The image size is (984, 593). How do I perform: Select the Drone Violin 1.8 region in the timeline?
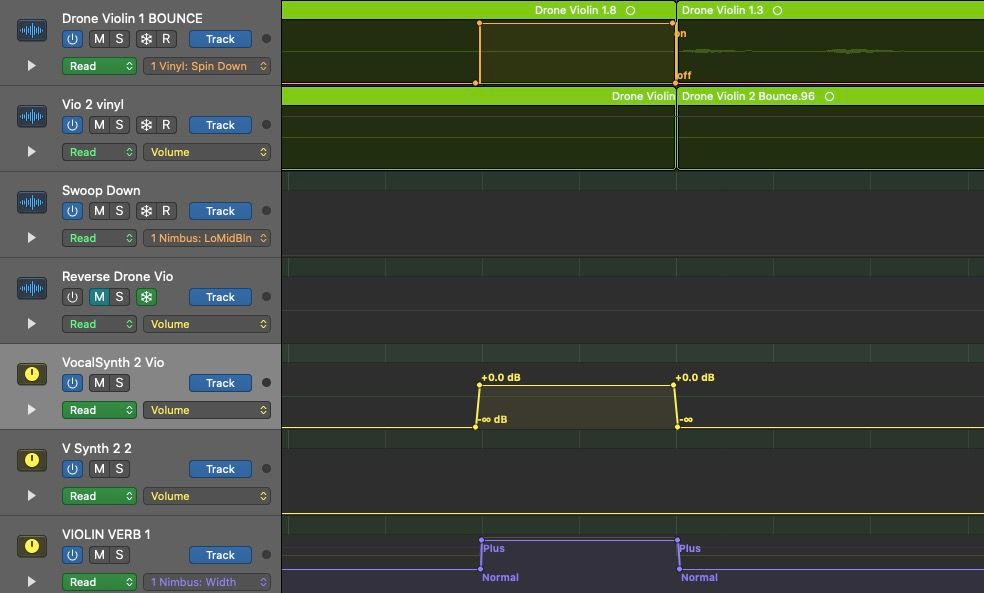[x=575, y=8]
